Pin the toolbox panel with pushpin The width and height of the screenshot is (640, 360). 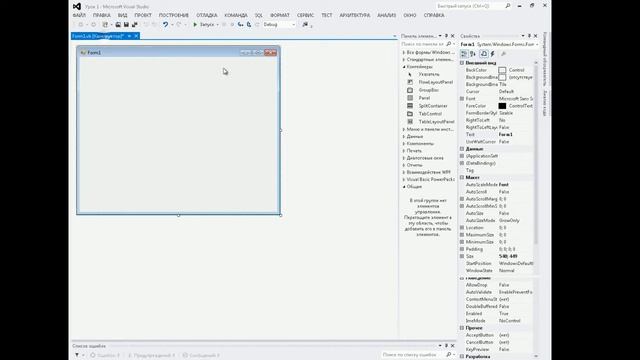446,36
